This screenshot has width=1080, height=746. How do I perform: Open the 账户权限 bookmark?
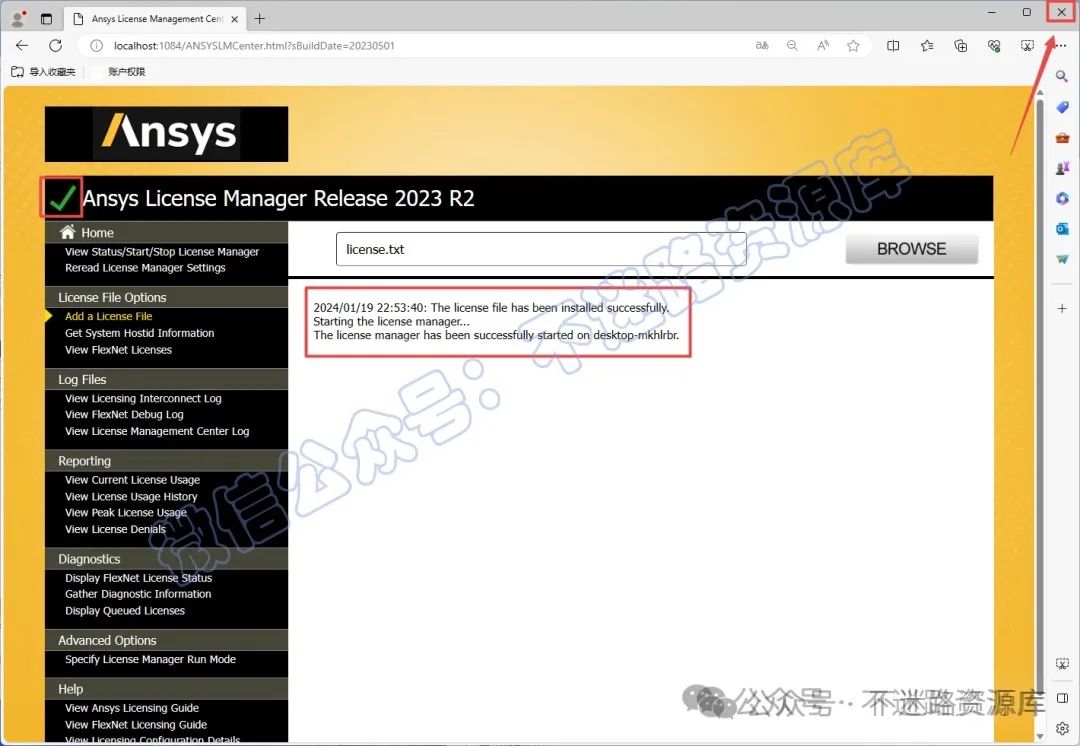(x=127, y=72)
